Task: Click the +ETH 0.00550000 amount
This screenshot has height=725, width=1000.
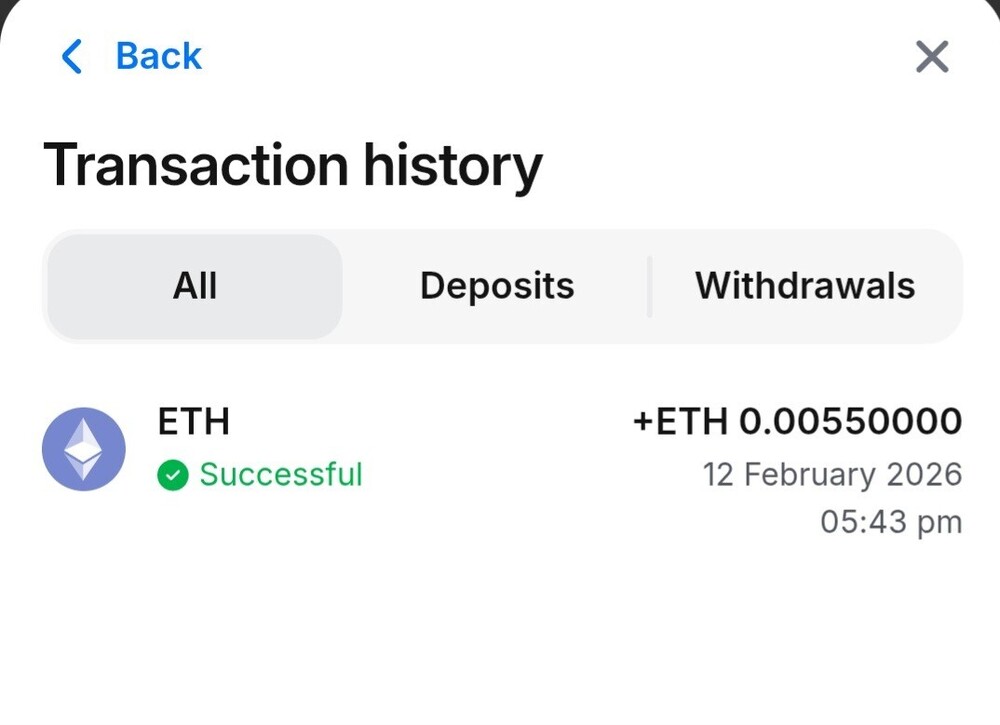Action: (x=797, y=422)
